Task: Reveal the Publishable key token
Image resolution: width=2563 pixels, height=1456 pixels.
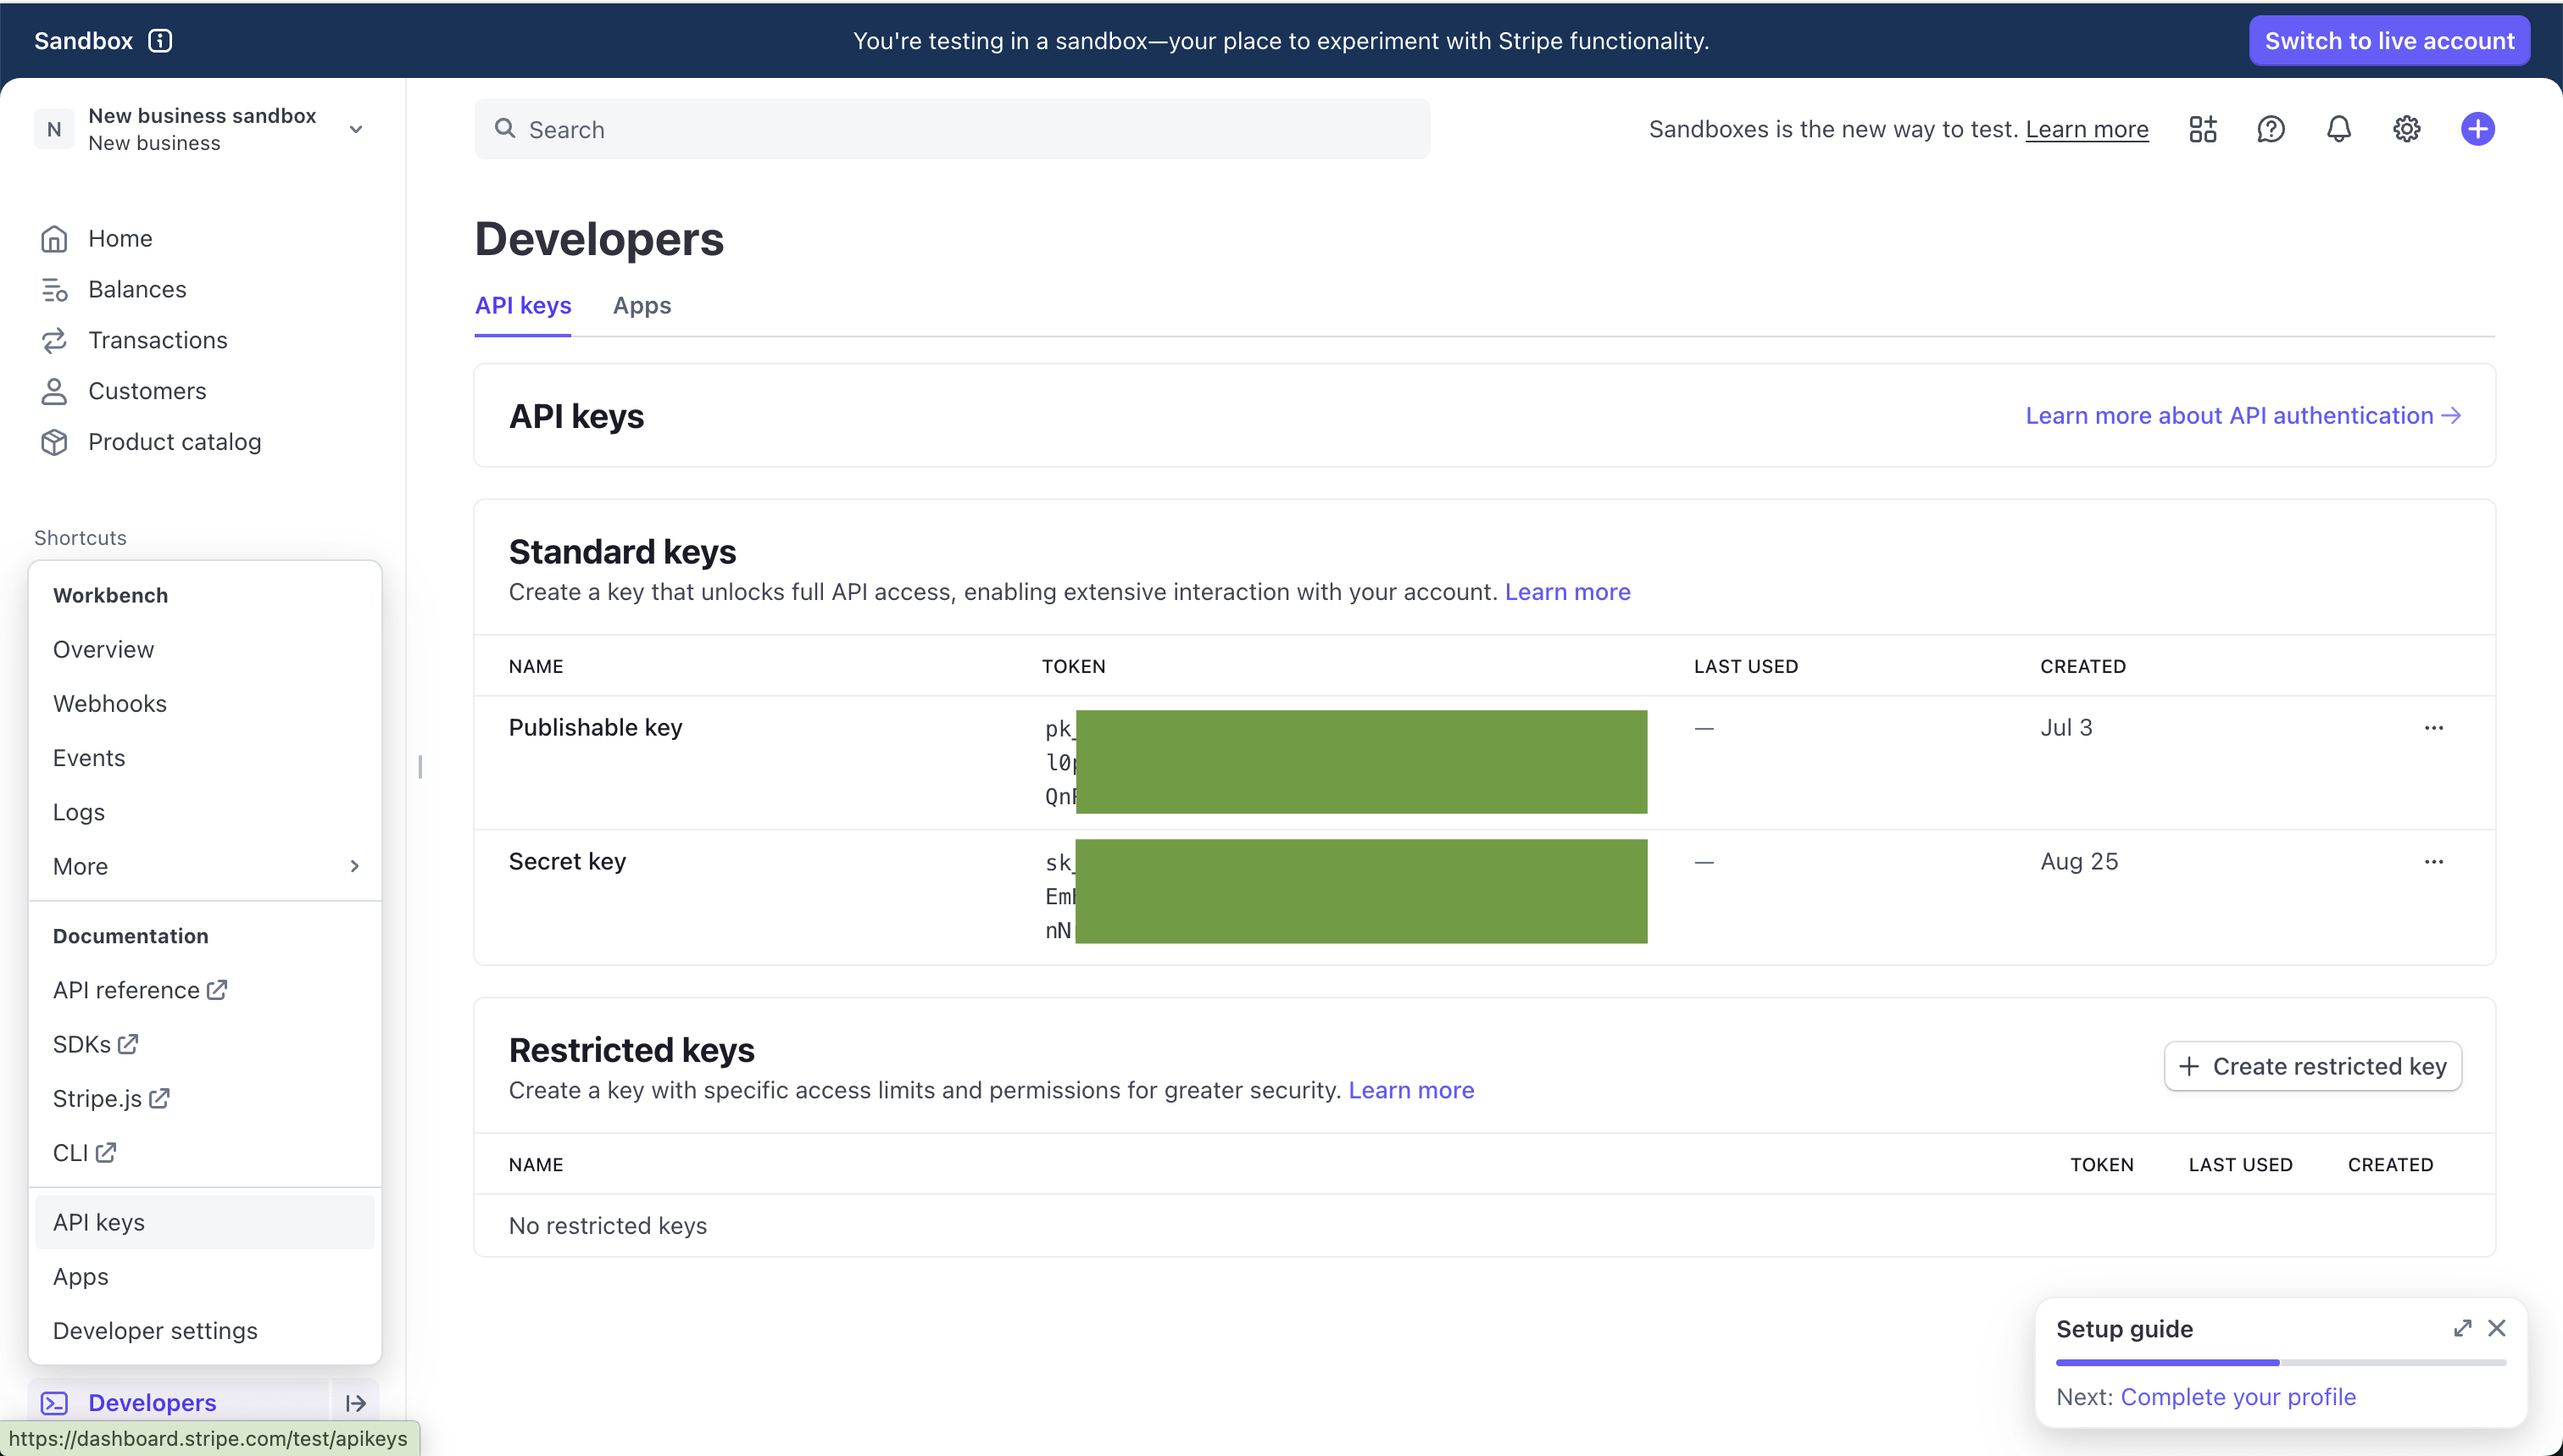Action: point(1346,762)
